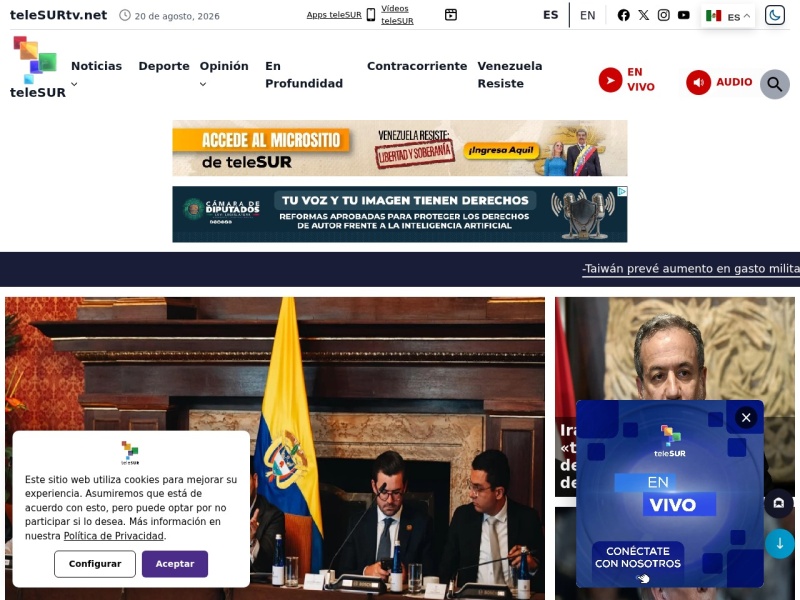Click EN VIVO text in the live popup

(x=665, y=494)
